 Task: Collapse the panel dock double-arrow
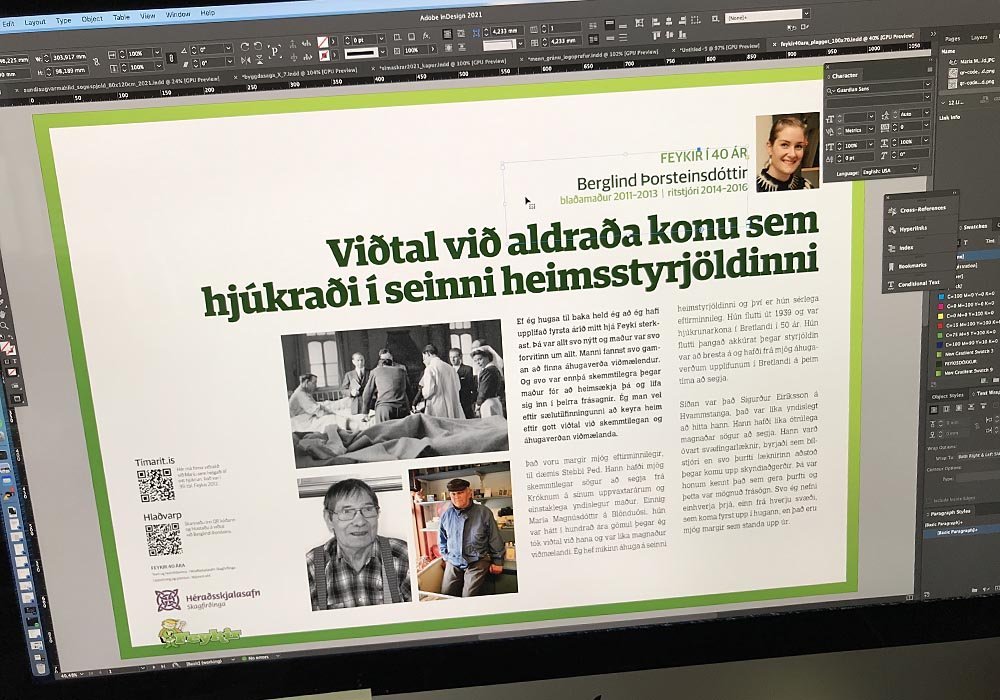tap(933, 34)
